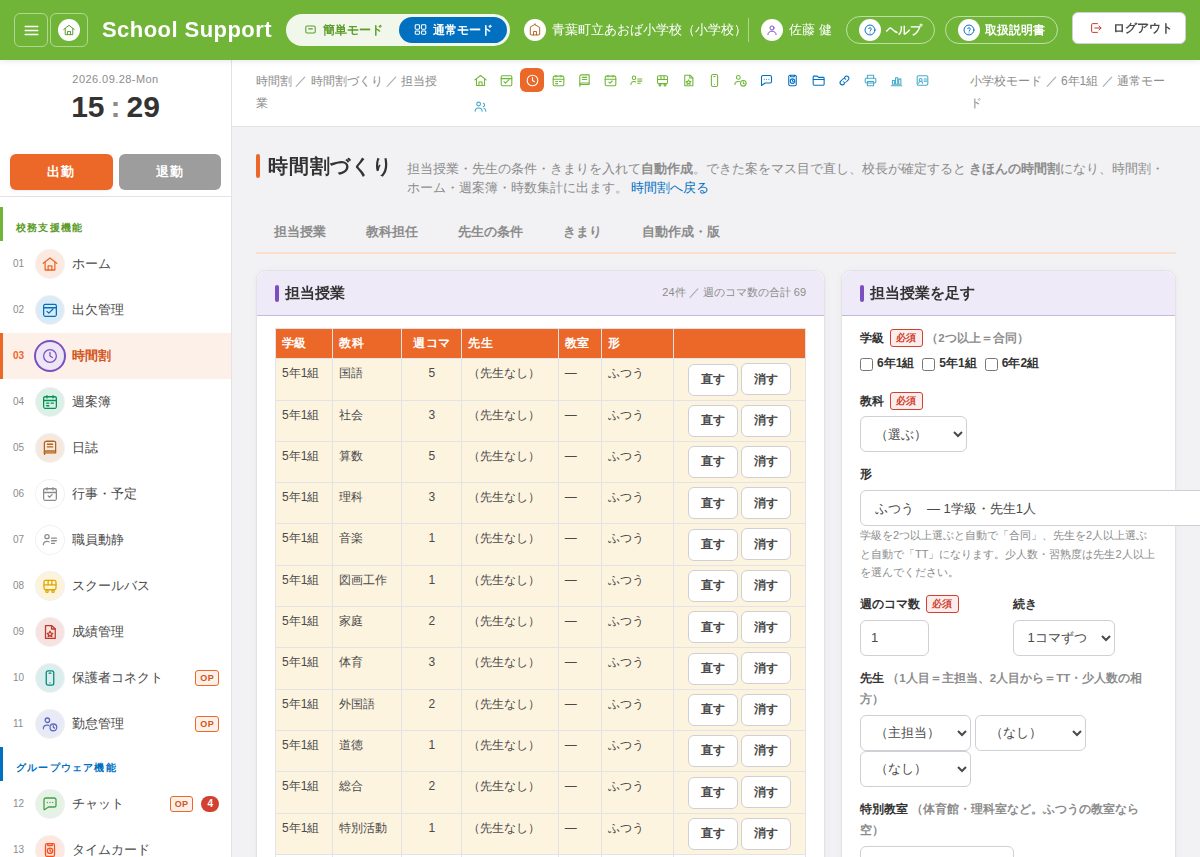The width and height of the screenshot is (1200, 857).
Task: Open the hamburger menu in the header
Action: (x=31, y=30)
